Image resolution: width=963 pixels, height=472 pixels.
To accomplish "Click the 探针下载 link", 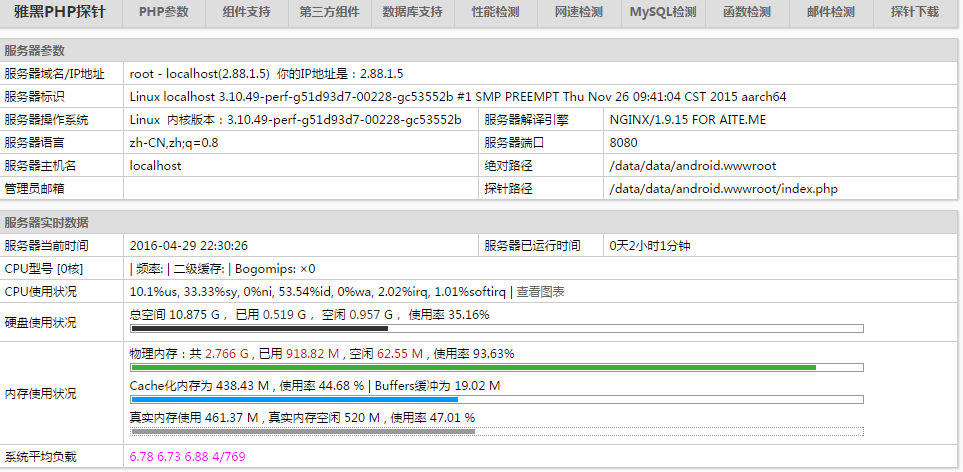I will pyautogui.click(x=914, y=13).
